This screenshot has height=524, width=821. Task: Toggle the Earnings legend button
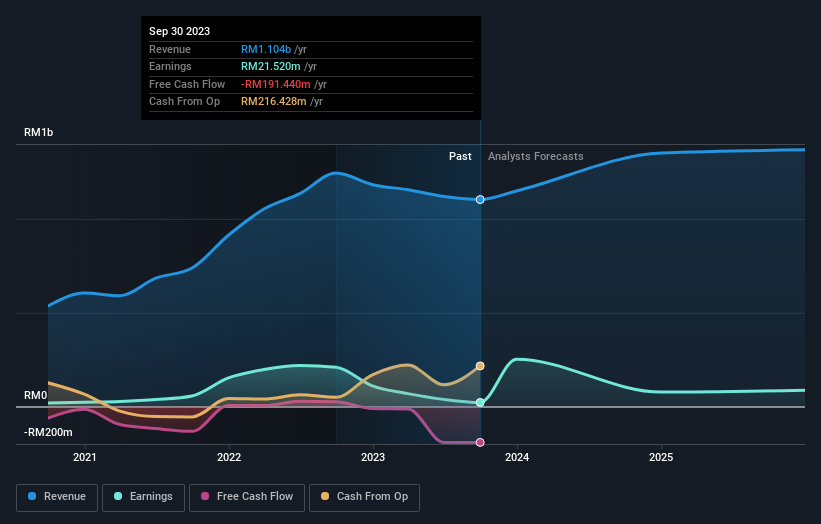(143, 497)
